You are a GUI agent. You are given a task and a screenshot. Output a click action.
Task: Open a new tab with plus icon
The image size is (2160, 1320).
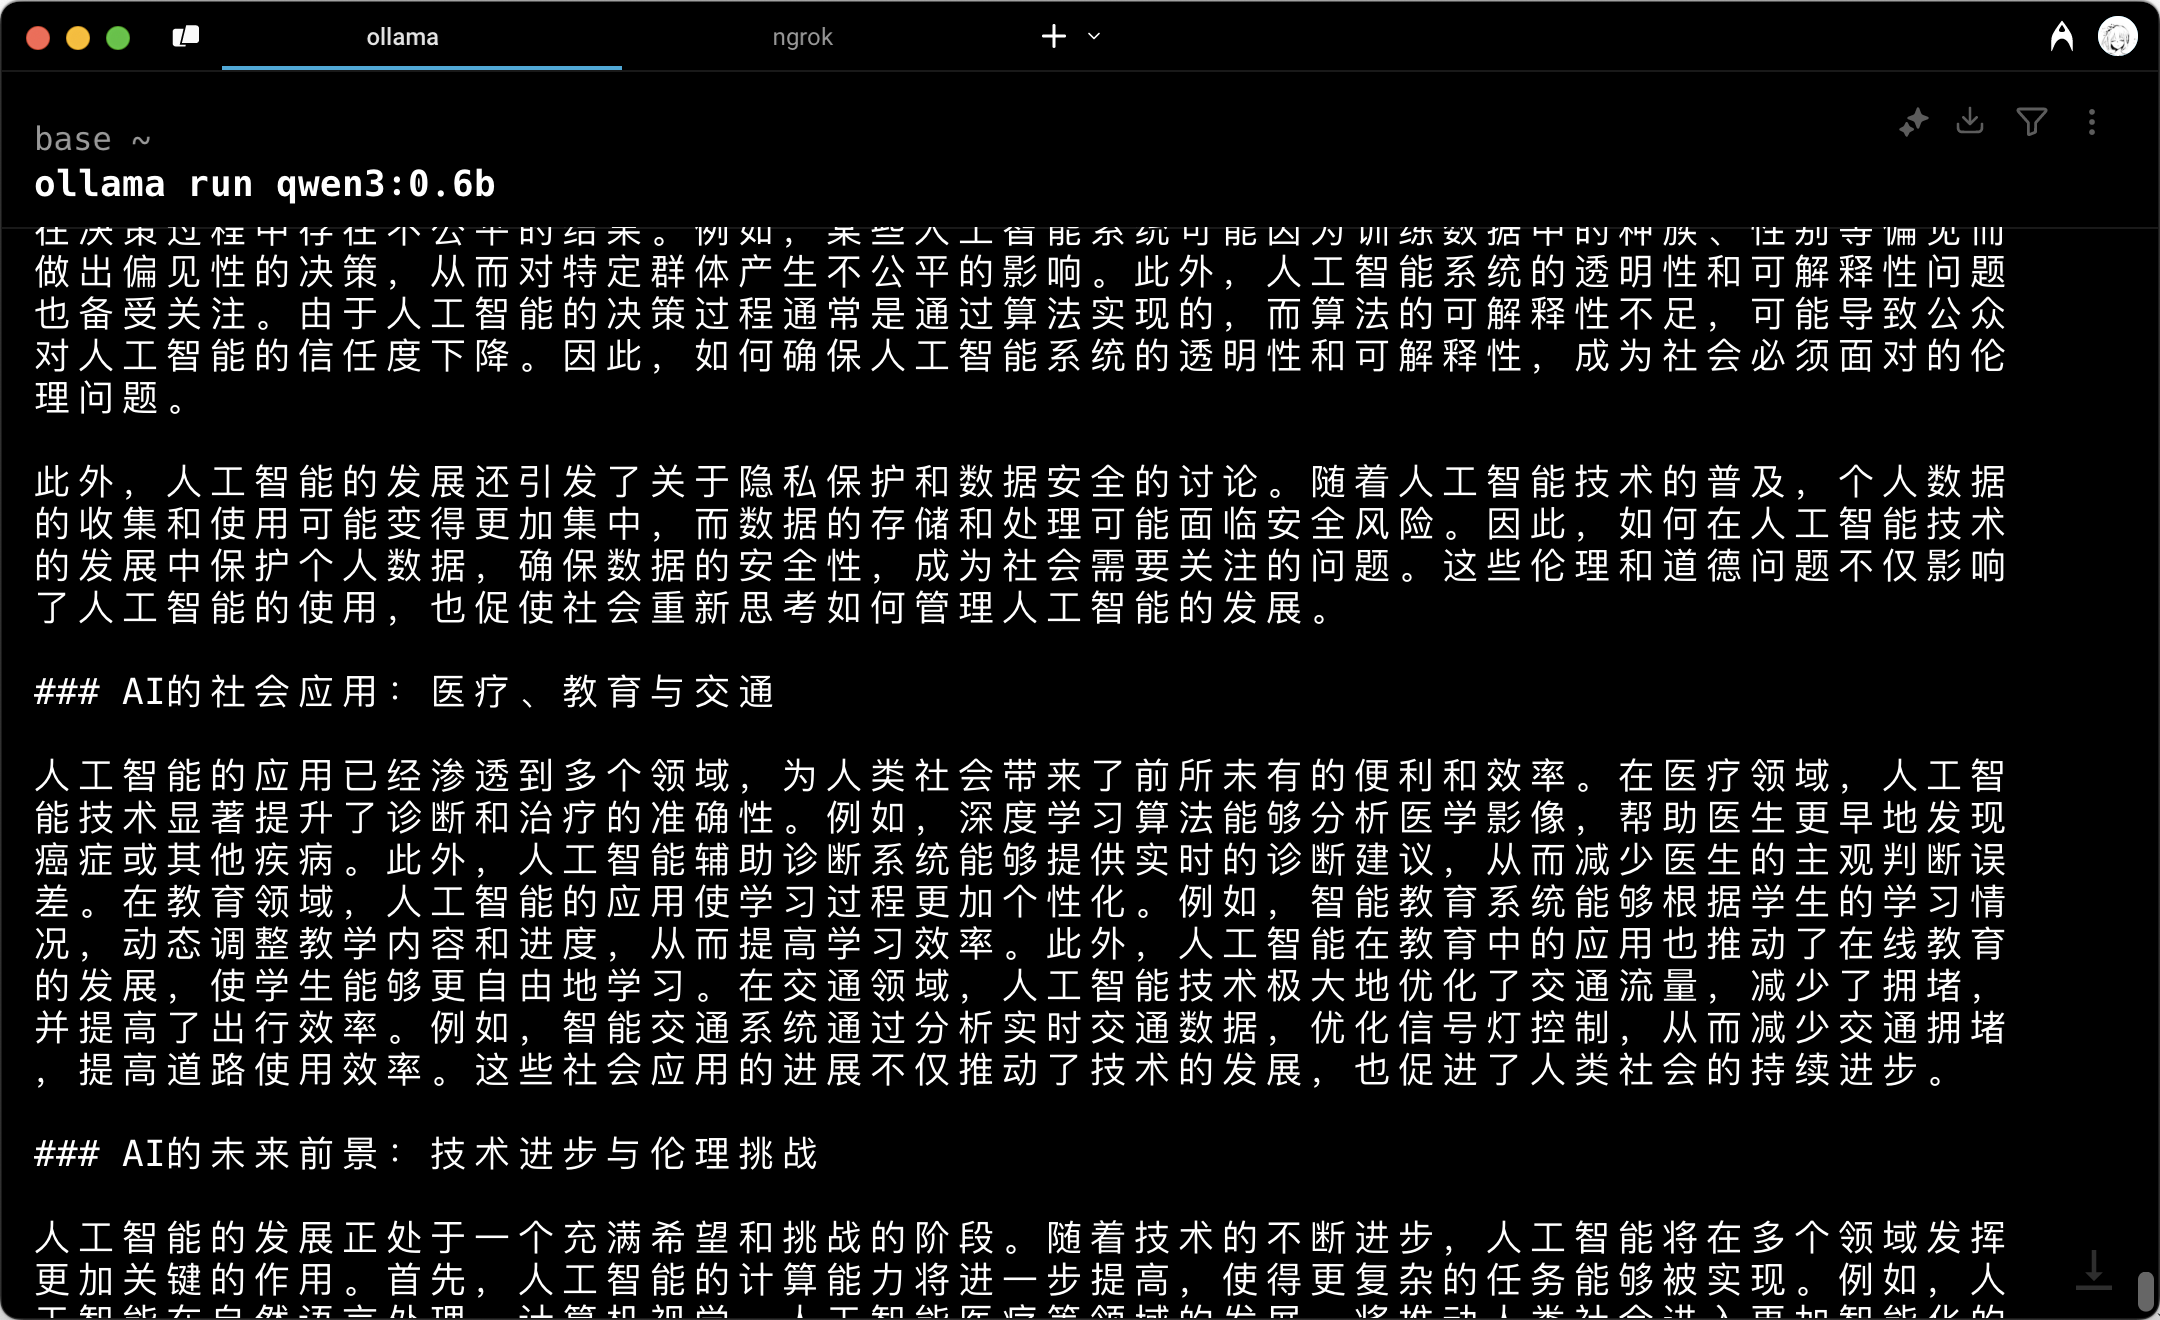1053,37
